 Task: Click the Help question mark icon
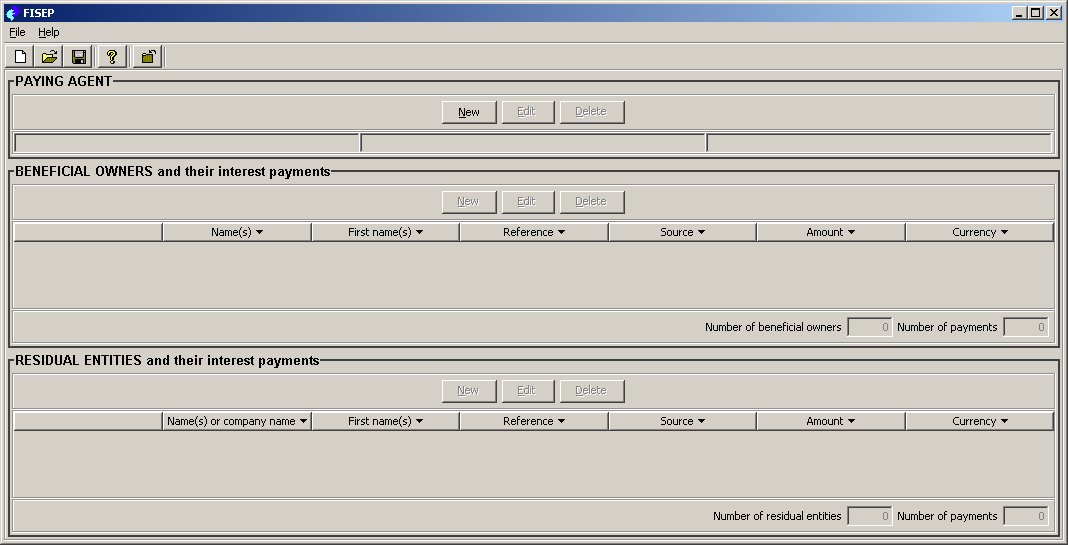112,57
